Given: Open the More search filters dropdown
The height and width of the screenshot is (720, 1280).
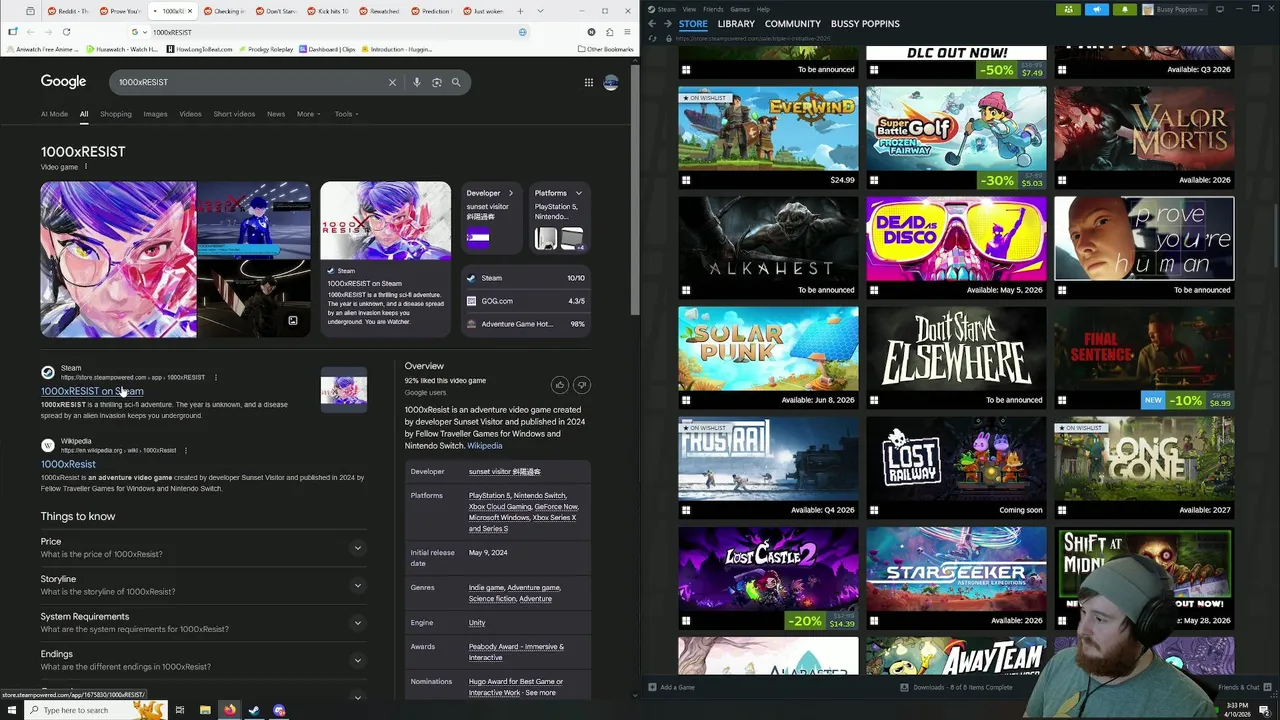Looking at the screenshot, I should pyautogui.click(x=308, y=114).
